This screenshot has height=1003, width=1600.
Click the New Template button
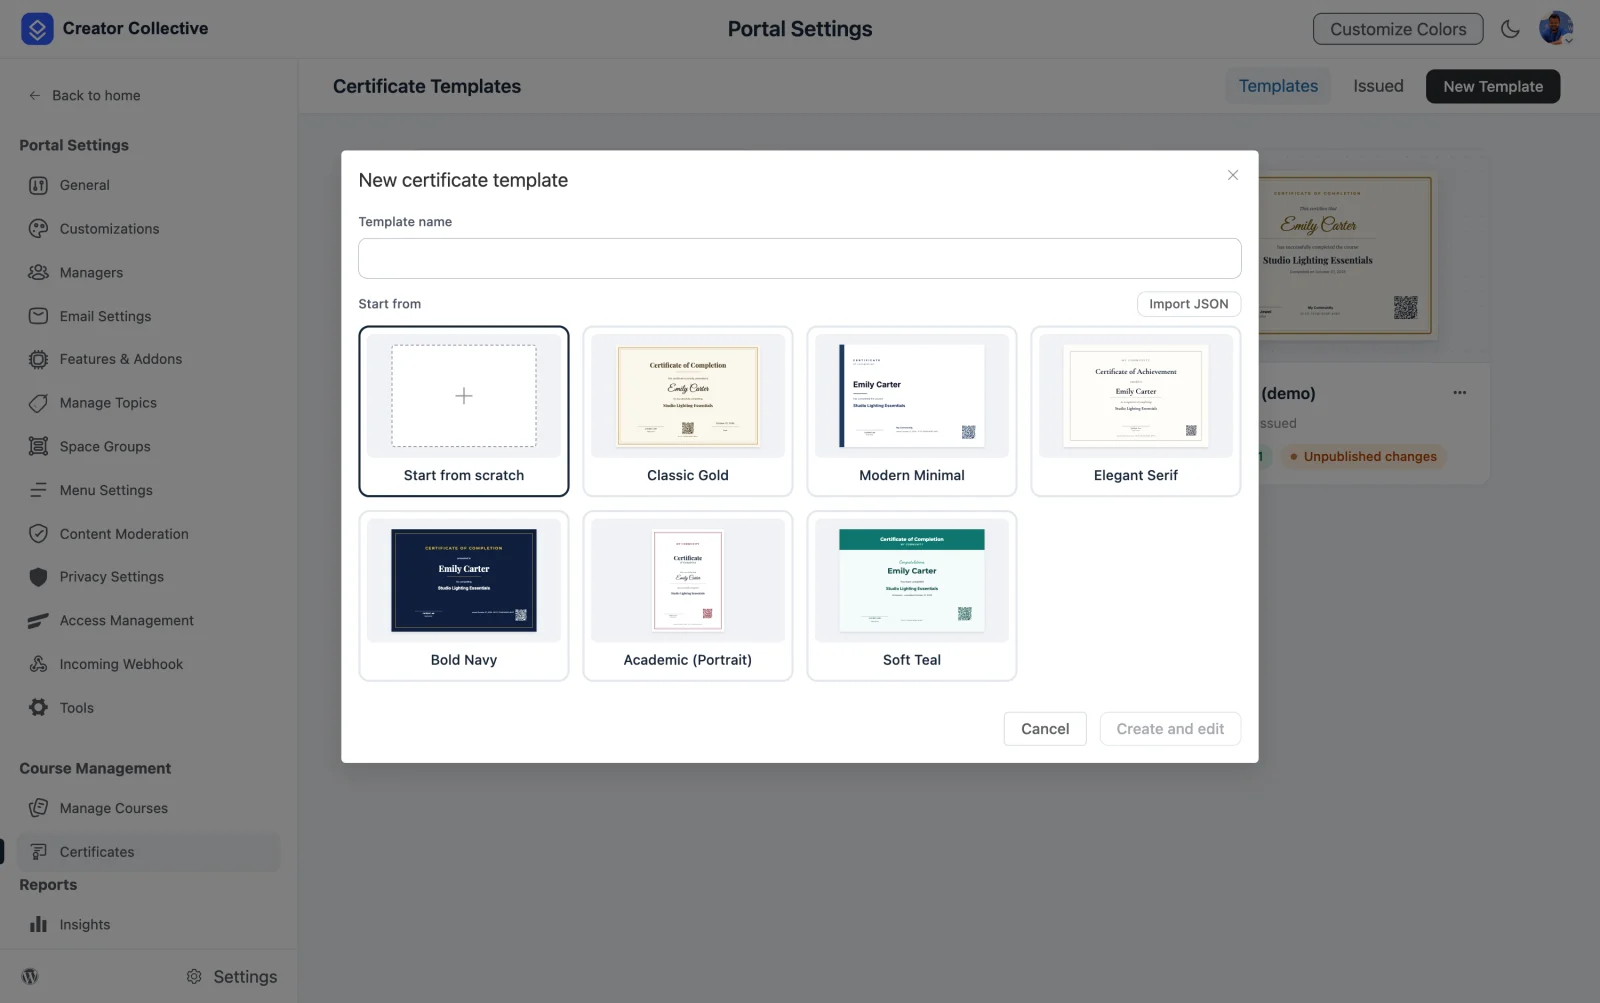[x=1493, y=86]
